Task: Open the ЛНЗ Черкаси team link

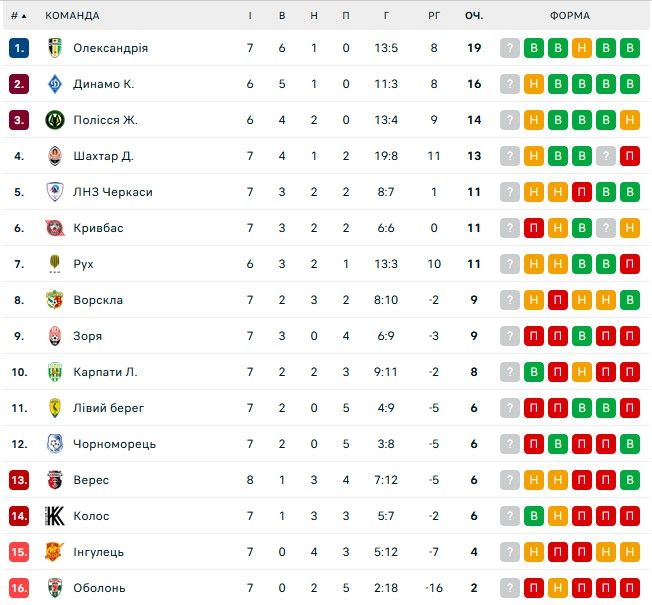Action: [x=113, y=192]
